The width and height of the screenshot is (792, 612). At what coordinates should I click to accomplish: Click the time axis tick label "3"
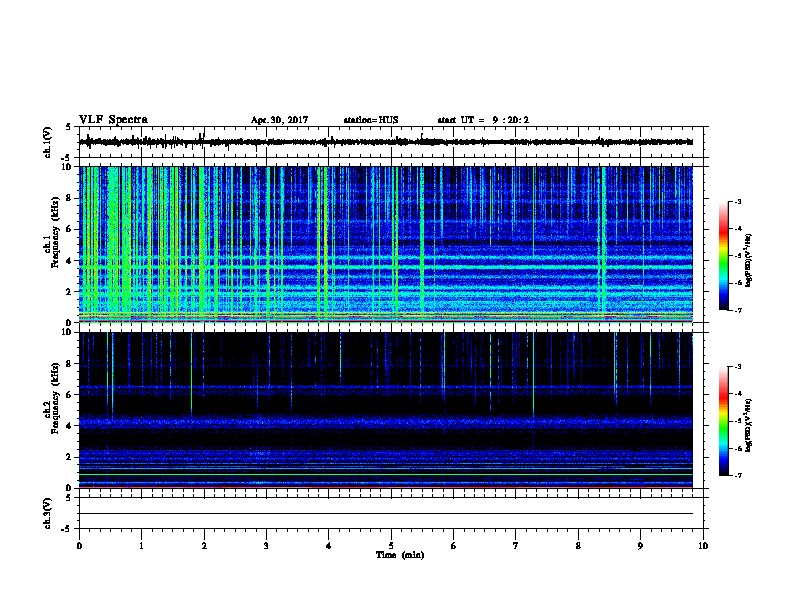266,546
